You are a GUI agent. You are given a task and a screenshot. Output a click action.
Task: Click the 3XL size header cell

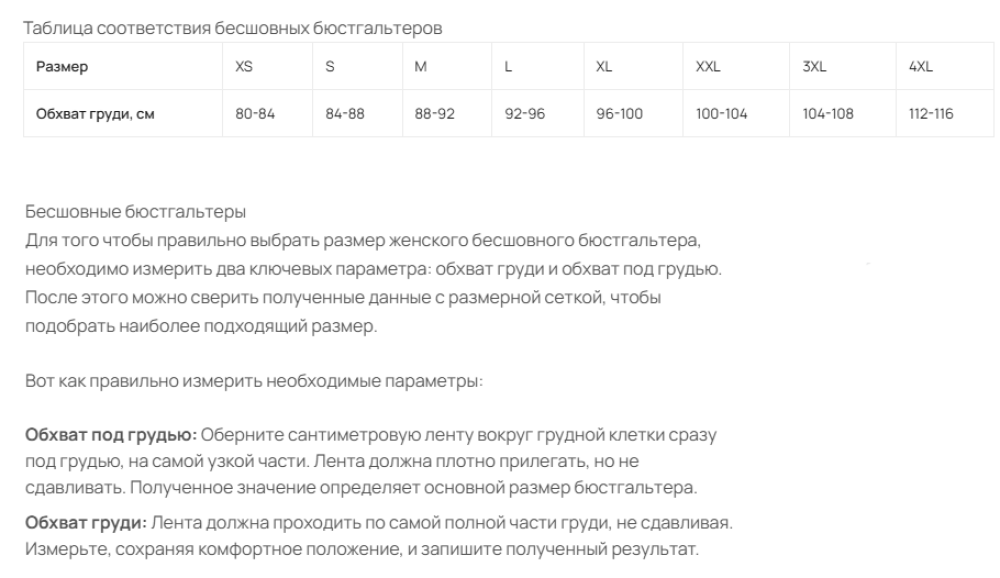[x=842, y=66]
